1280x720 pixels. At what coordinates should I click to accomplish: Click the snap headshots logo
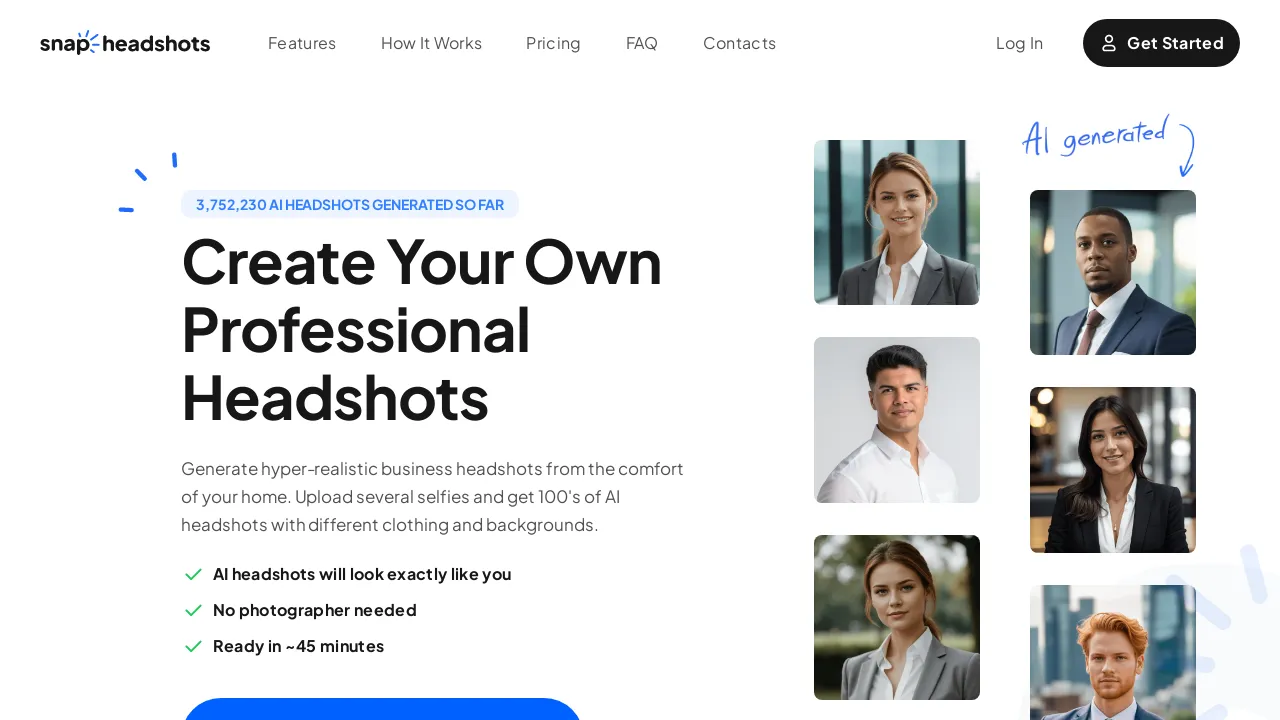pyautogui.click(x=125, y=43)
